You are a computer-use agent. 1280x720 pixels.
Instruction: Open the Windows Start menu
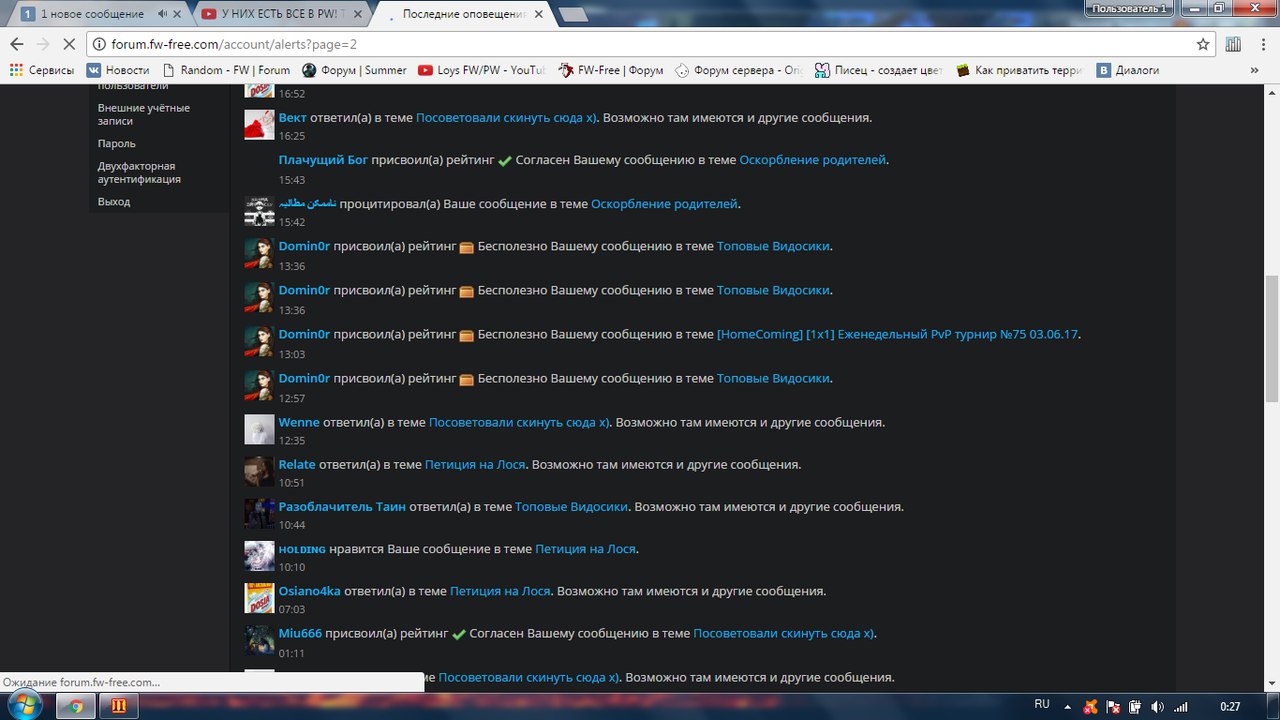coord(23,706)
